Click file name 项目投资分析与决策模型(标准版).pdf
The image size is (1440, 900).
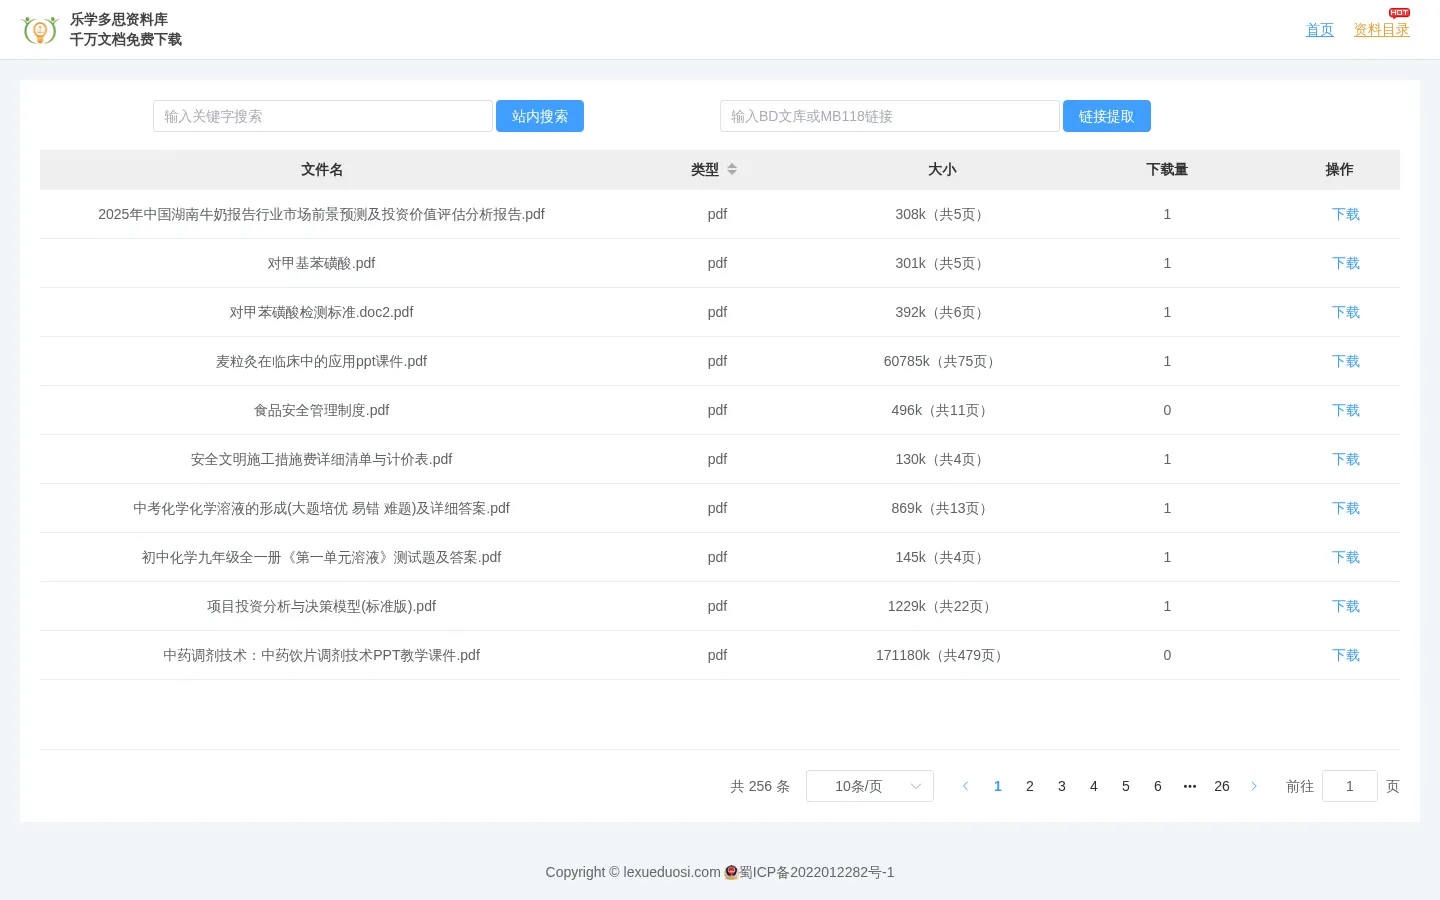click(x=322, y=606)
